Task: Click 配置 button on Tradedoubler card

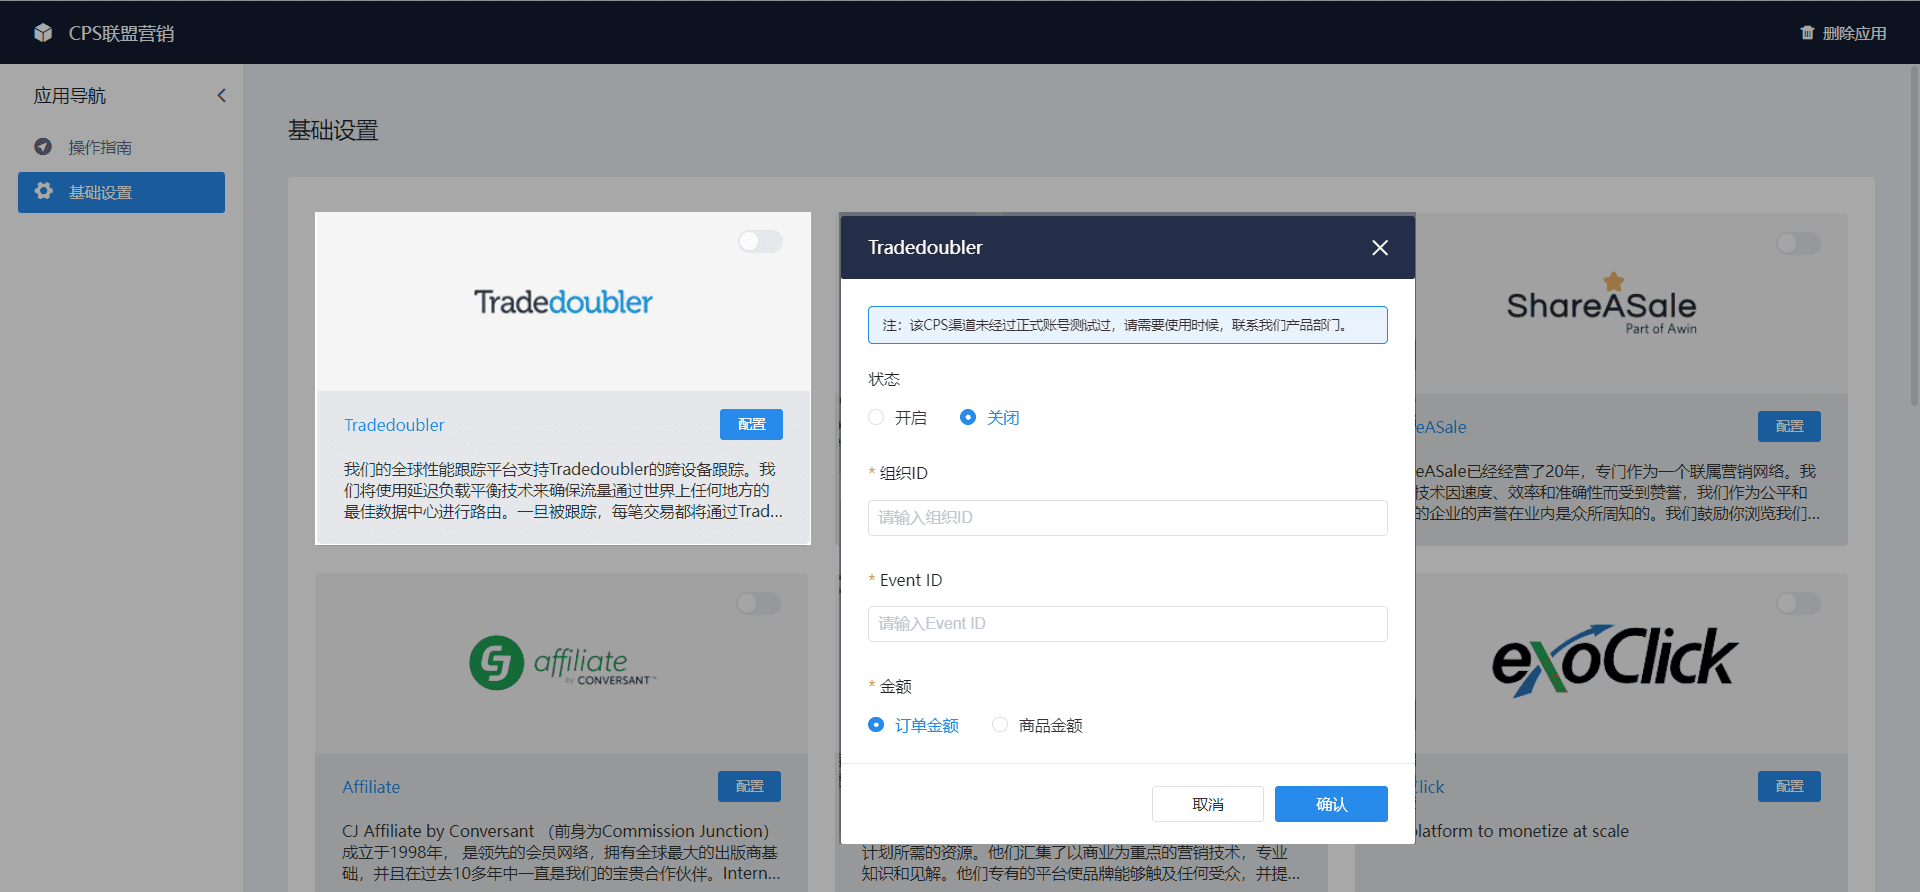Action: 751,424
